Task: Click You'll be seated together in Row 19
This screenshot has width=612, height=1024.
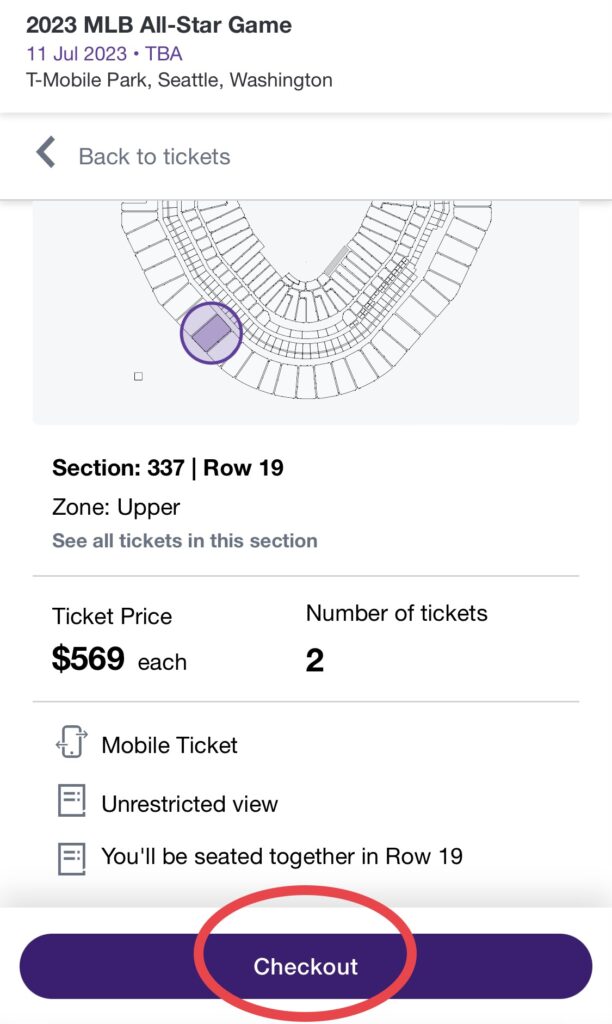Action: pos(282,857)
